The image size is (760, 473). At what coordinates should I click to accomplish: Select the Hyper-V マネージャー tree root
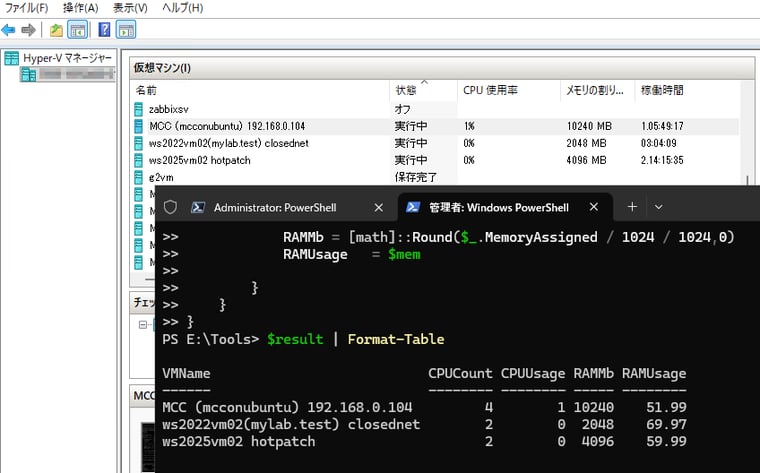pyautogui.click(x=59, y=58)
